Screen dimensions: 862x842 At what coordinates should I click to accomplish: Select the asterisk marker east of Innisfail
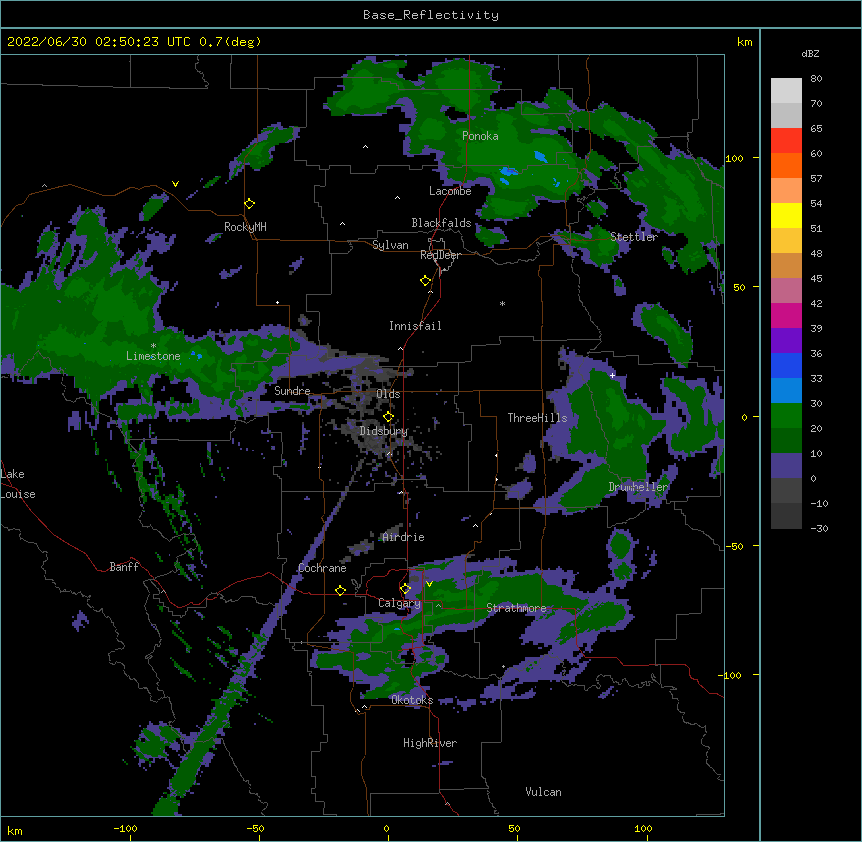[x=502, y=303]
